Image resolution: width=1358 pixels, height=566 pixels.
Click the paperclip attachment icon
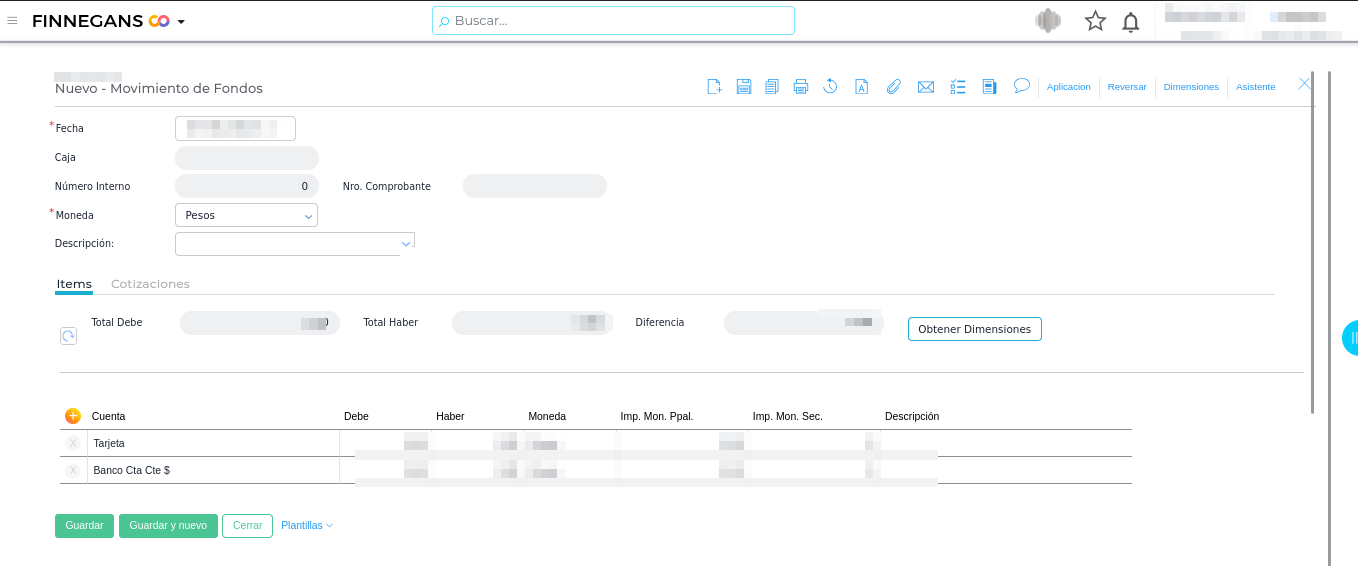click(x=894, y=87)
